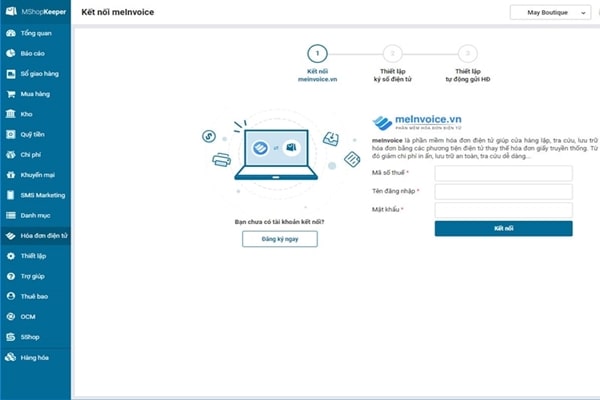Select Sổ giao hàng sidebar icon
This screenshot has height=400, width=600.
click(x=11, y=74)
